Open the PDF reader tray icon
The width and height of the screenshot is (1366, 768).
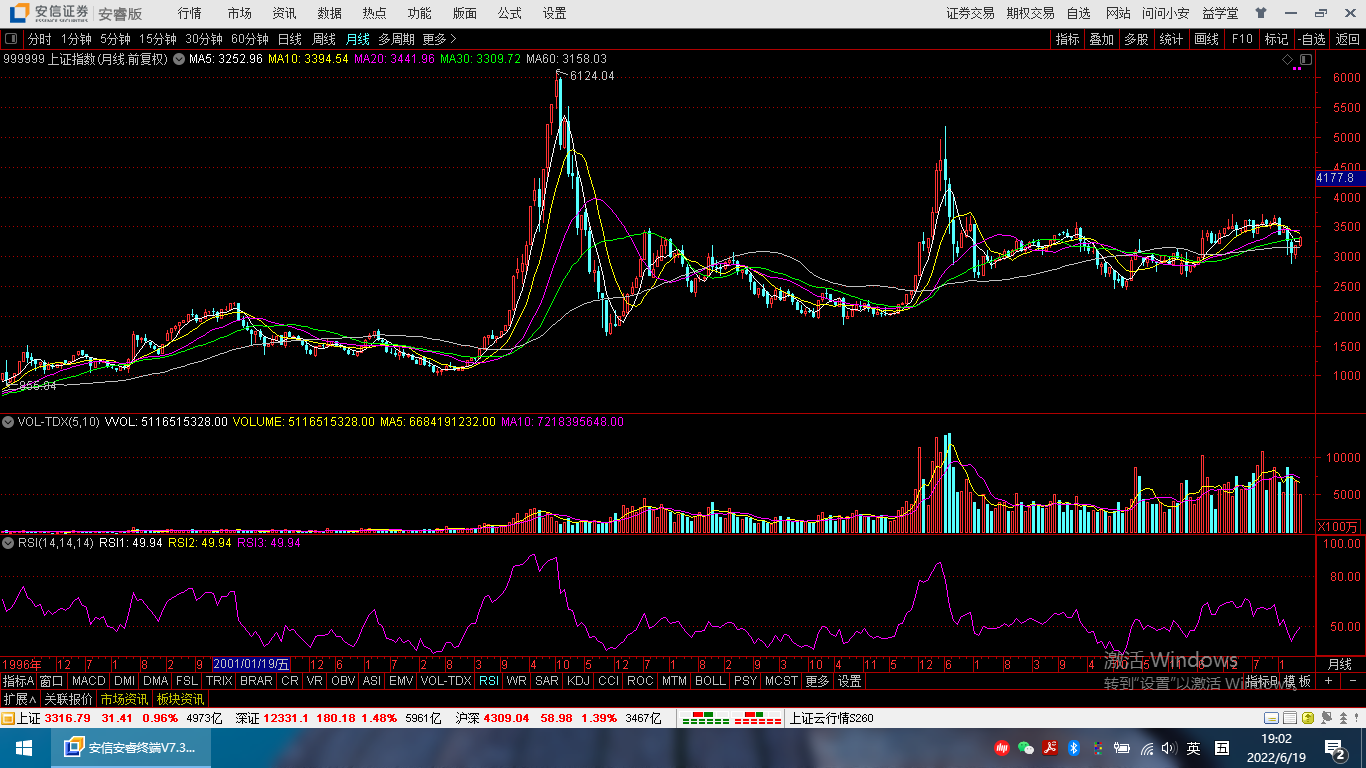[x=1050, y=748]
